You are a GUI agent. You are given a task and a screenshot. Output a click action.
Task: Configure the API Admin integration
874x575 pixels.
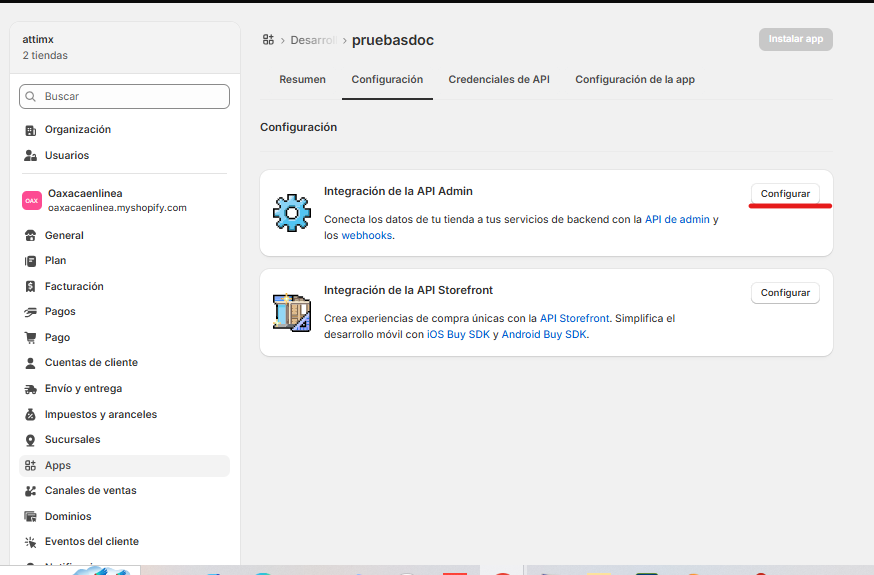[x=785, y=194]
